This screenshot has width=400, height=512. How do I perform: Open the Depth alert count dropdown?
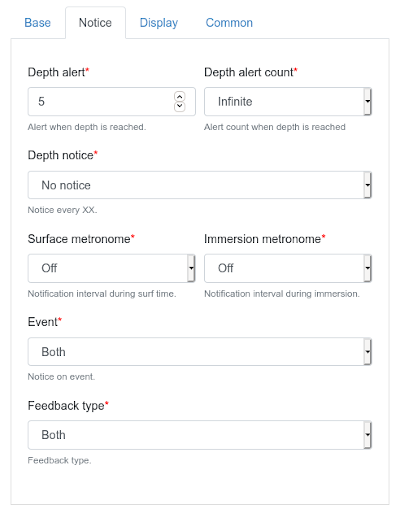tap(288, 102)
